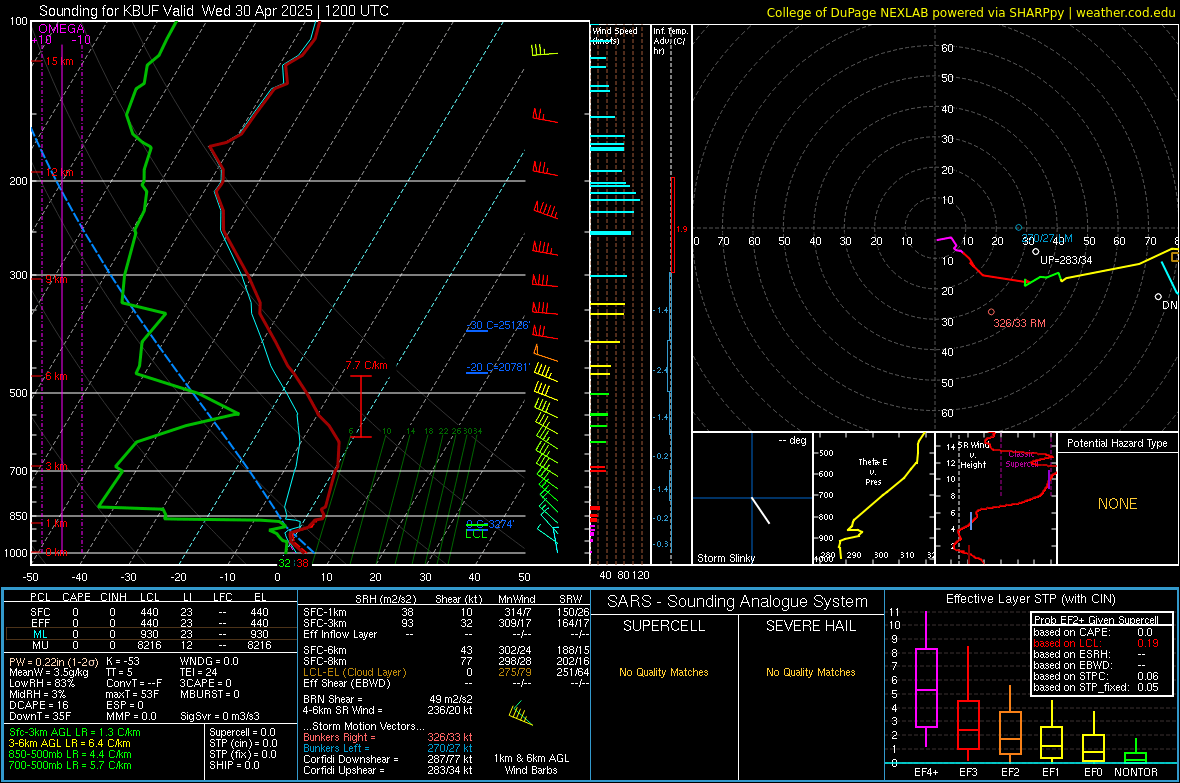Select the SR Wind v. Height inset label
Image resolution: width=1180 pixels, height=783 pixels.
point(973,455)
